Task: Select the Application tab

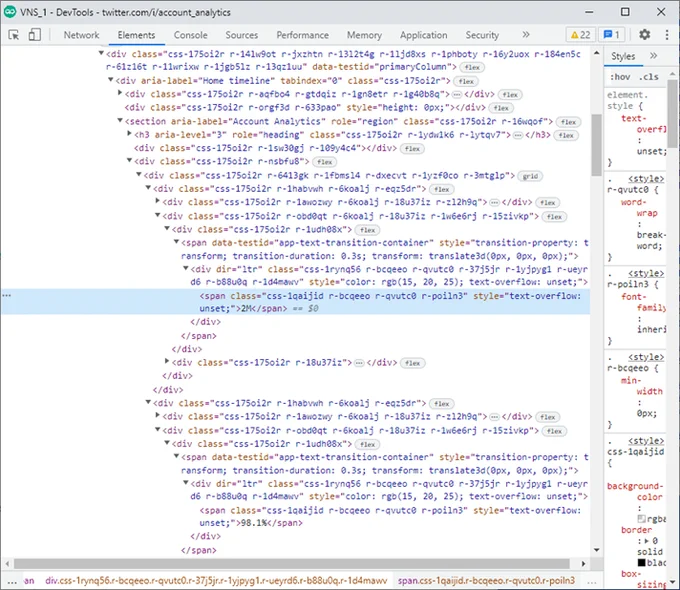Action: click(423, 35)
